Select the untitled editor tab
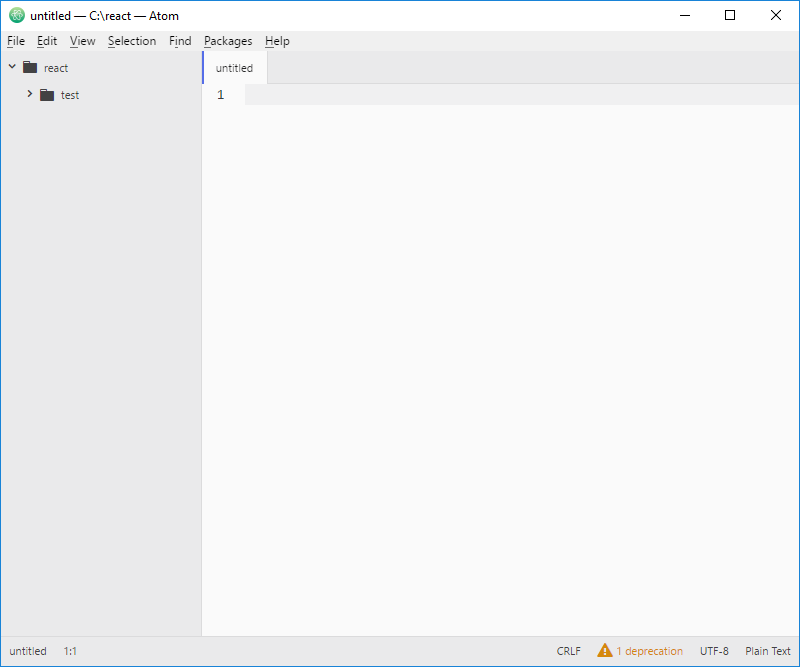Image resolution: width=800 pixels, height=667 pixels. [235, 68]
